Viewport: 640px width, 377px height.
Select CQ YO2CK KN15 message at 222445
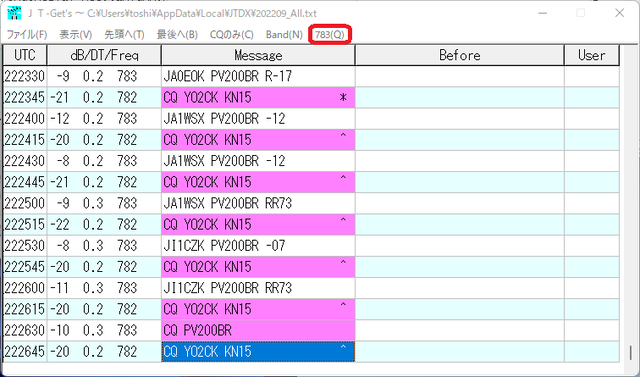tap(258, 182)
